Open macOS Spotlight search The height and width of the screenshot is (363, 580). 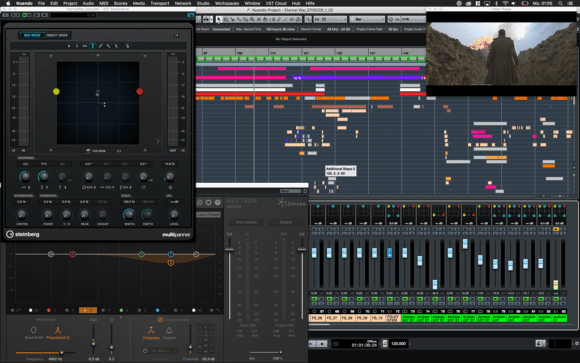point(560,3)
